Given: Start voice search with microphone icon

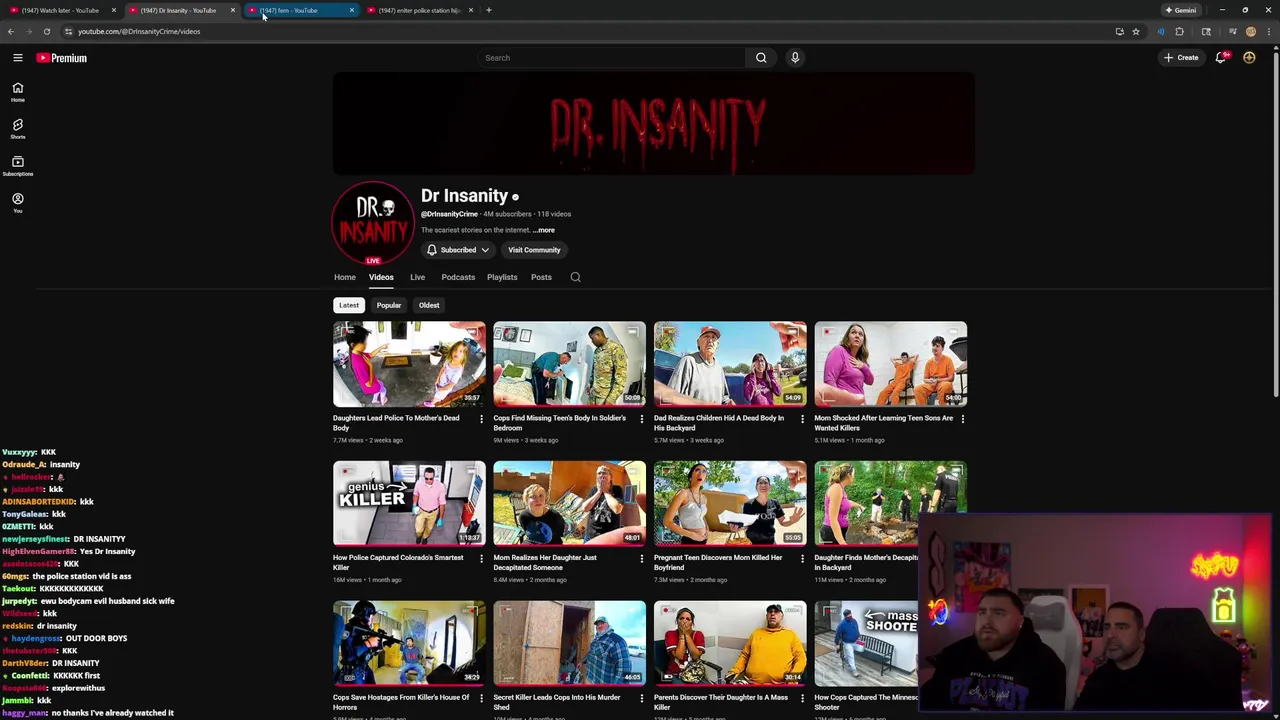Looking at the screenshot, I should (795, 58).
